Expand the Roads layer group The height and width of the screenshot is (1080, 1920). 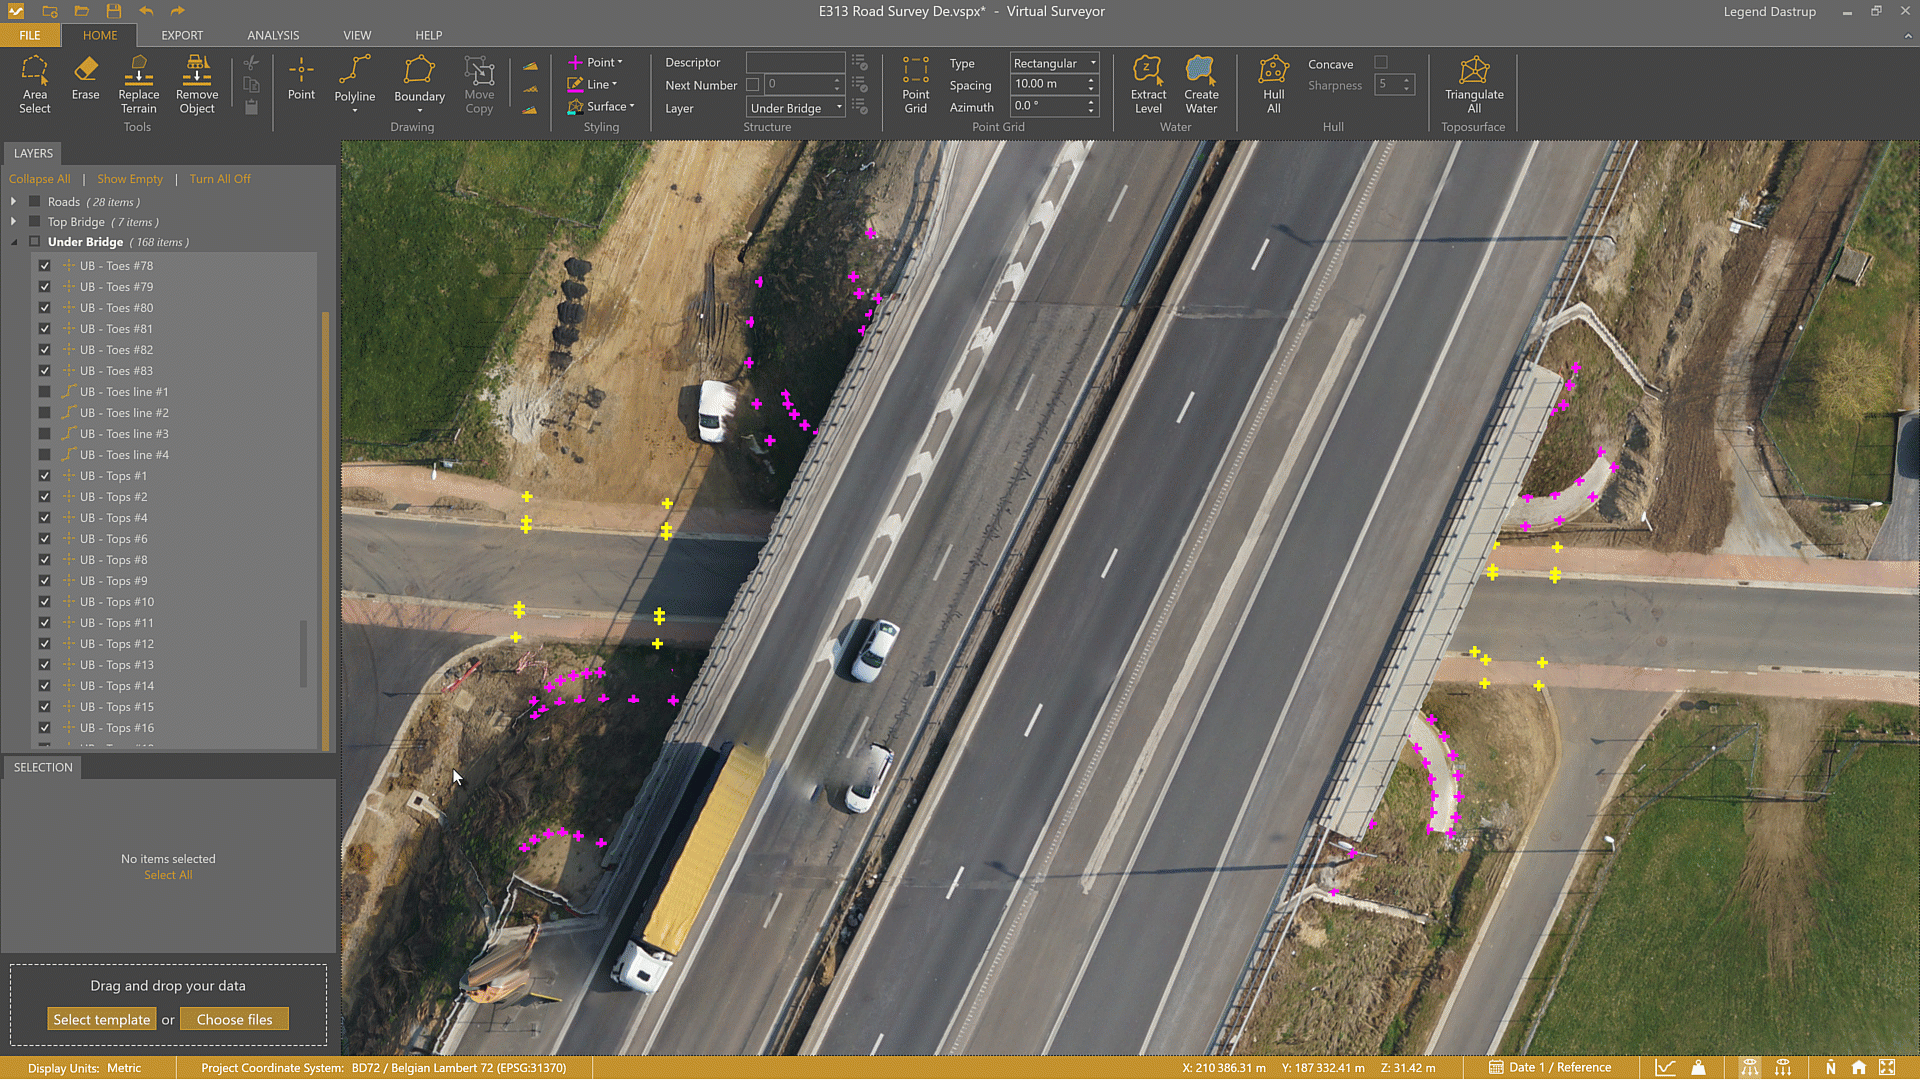click(x=13, y=201)
